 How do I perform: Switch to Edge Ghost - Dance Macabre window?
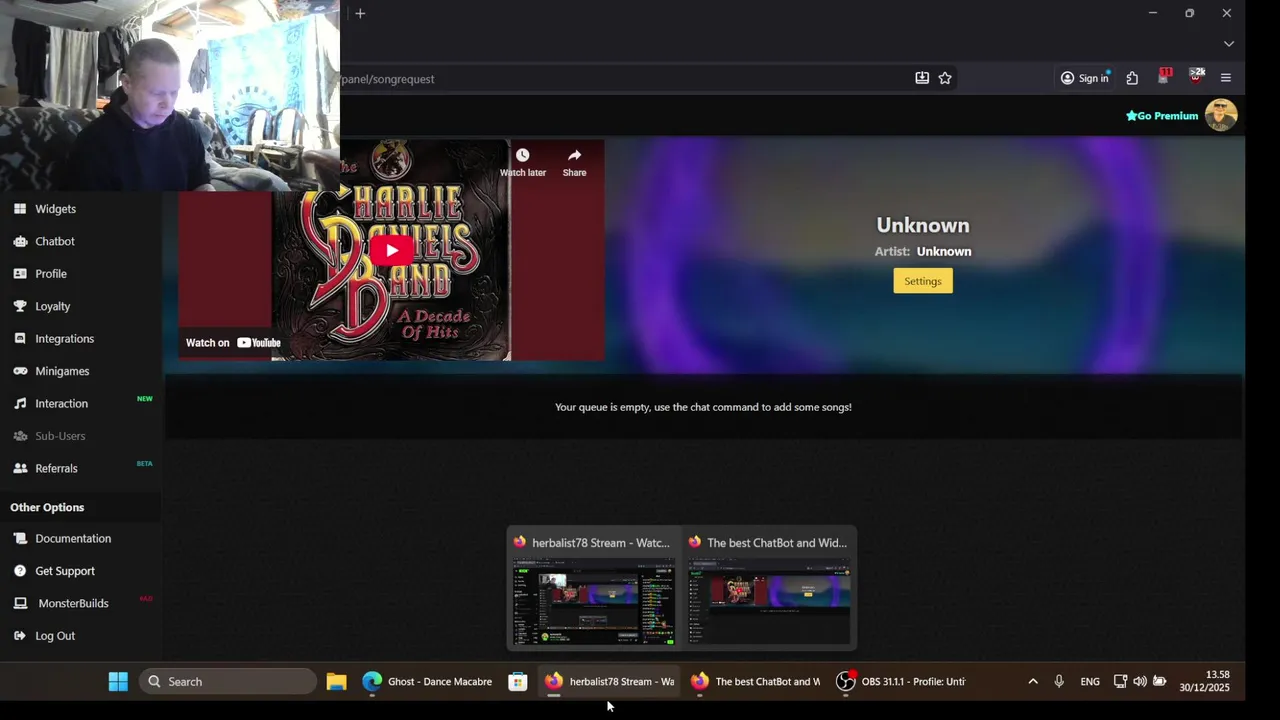point(427,682)
